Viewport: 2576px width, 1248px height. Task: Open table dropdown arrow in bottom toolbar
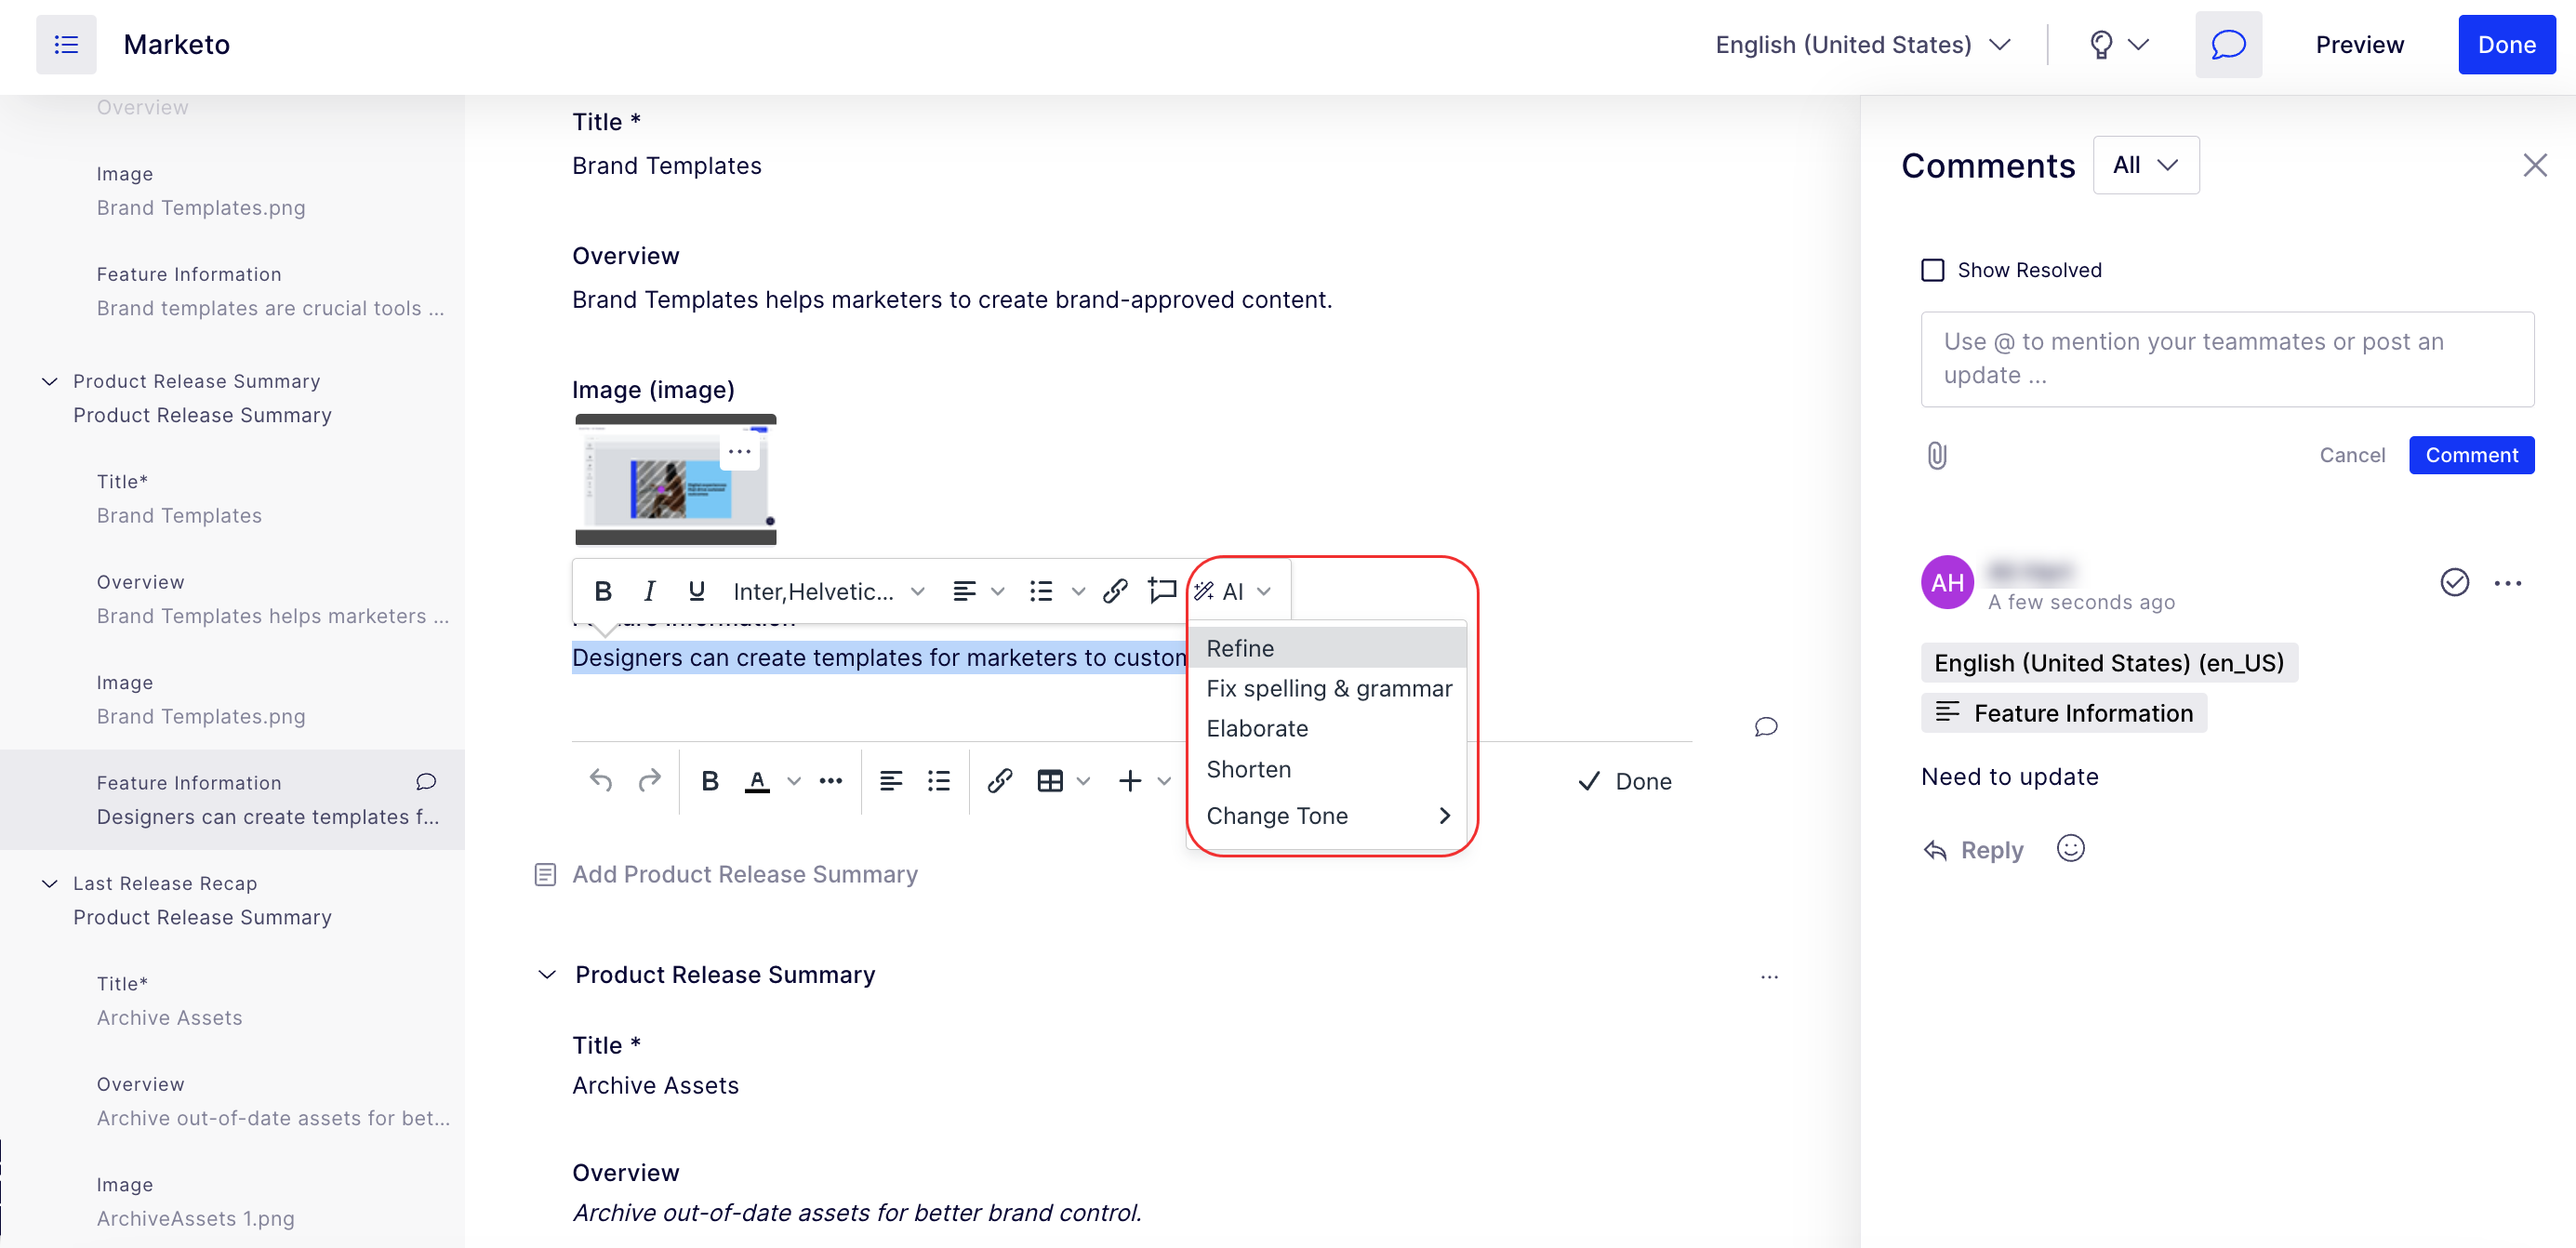tap(1083, 781)
